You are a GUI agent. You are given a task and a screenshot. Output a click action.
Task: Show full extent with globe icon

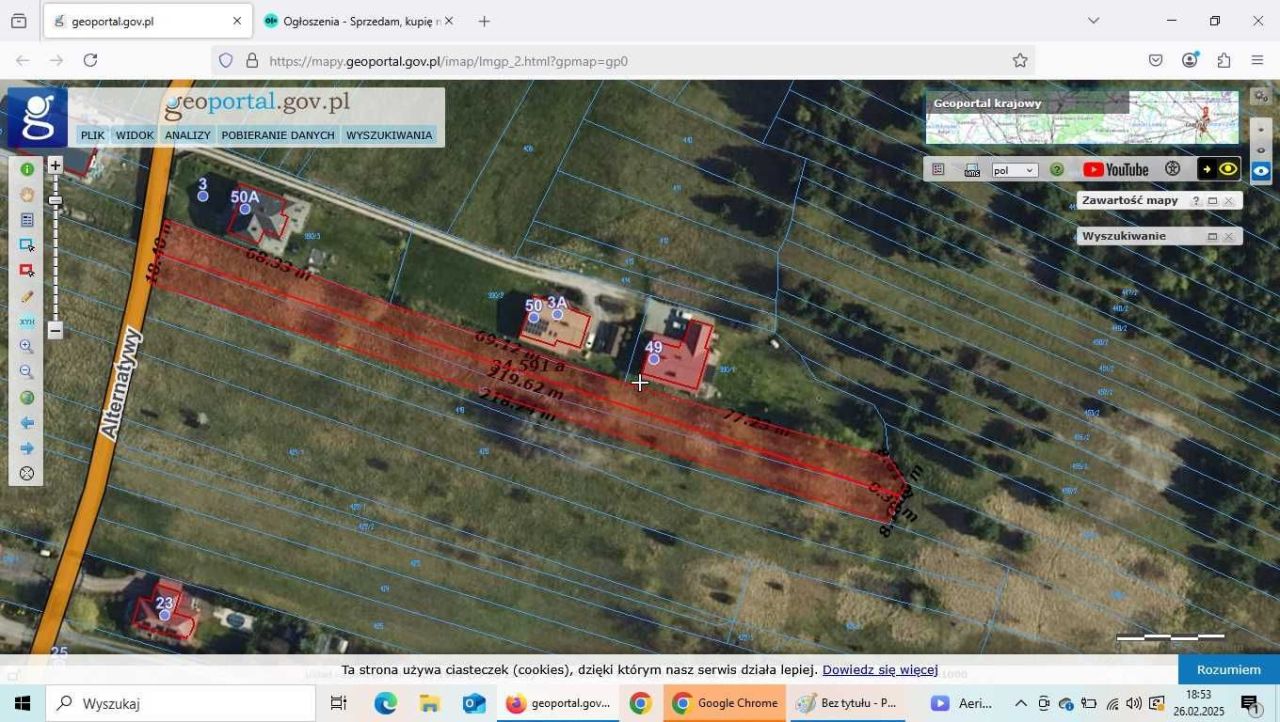(27, 398)
